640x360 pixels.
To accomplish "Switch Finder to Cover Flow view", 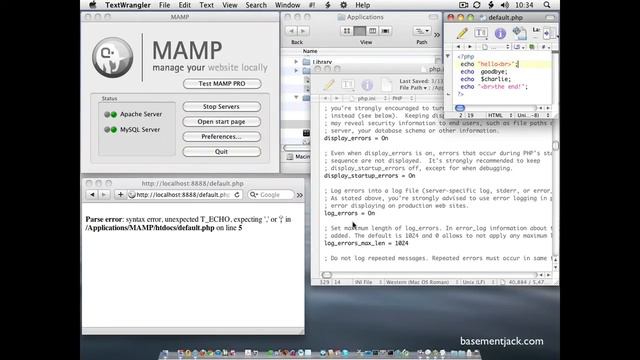I will pyautogui.click(x=385, y=31).
